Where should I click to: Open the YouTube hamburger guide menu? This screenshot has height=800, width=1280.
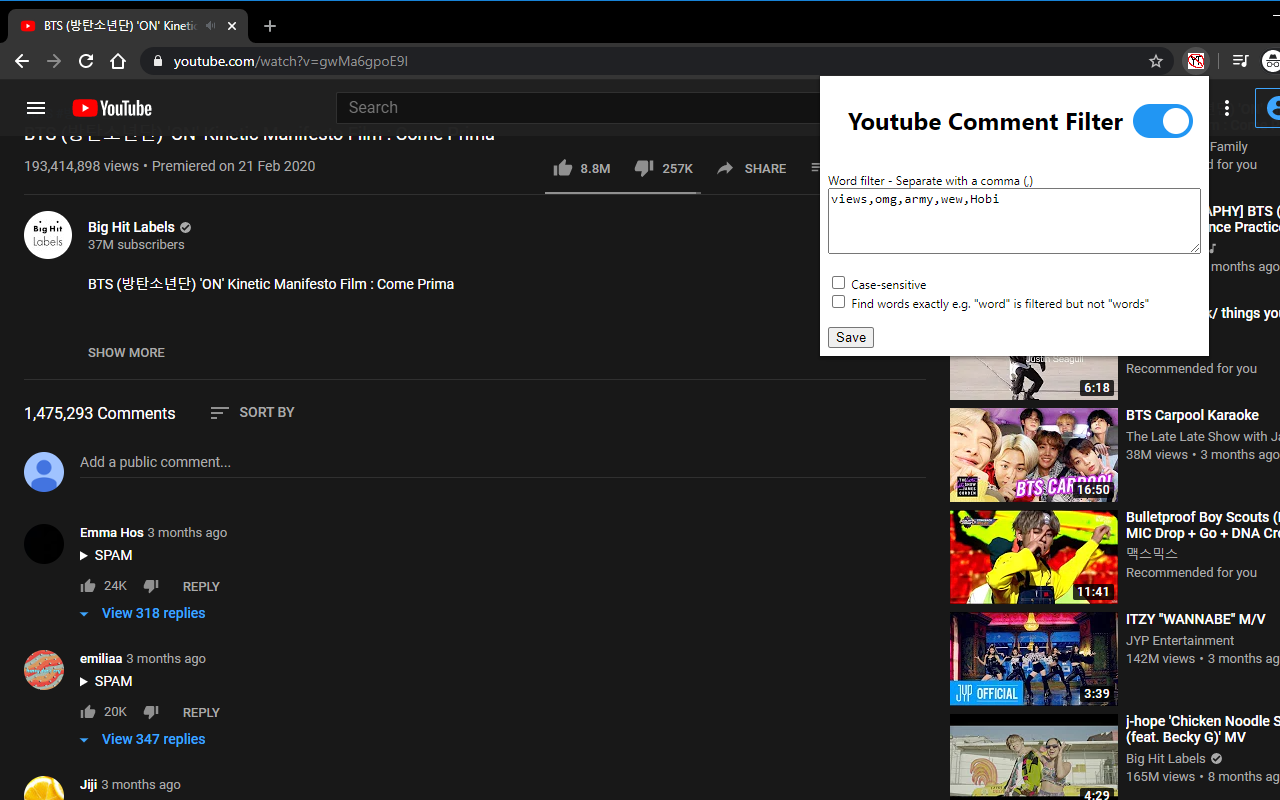click(36, 108)
